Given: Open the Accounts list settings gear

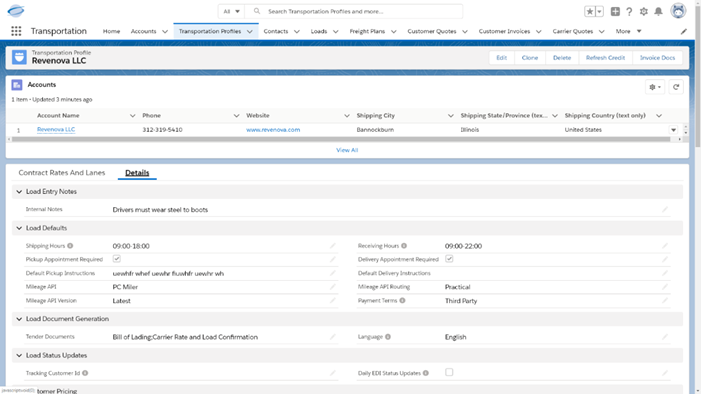Looking at the screenshot, I should [655, 87].
